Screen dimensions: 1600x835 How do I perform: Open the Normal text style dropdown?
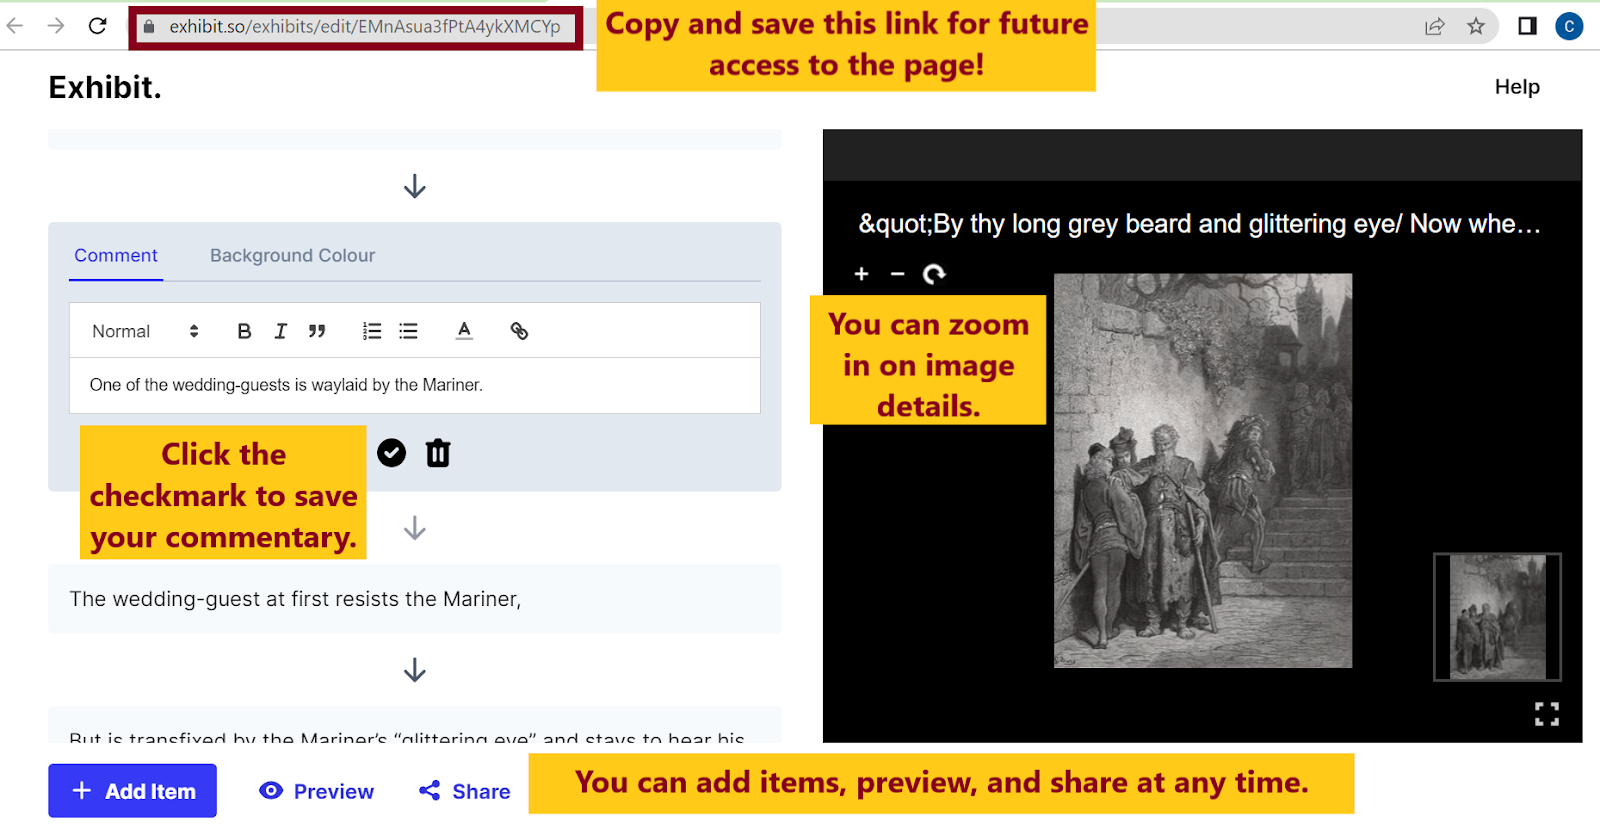click(x=145, y=331)
